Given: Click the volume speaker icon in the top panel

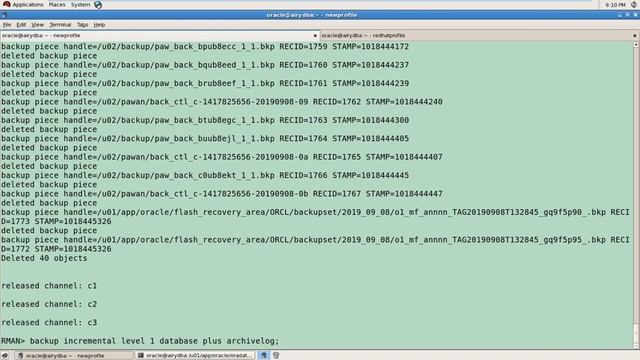Looking at the screenshot, I should [633, 4].
